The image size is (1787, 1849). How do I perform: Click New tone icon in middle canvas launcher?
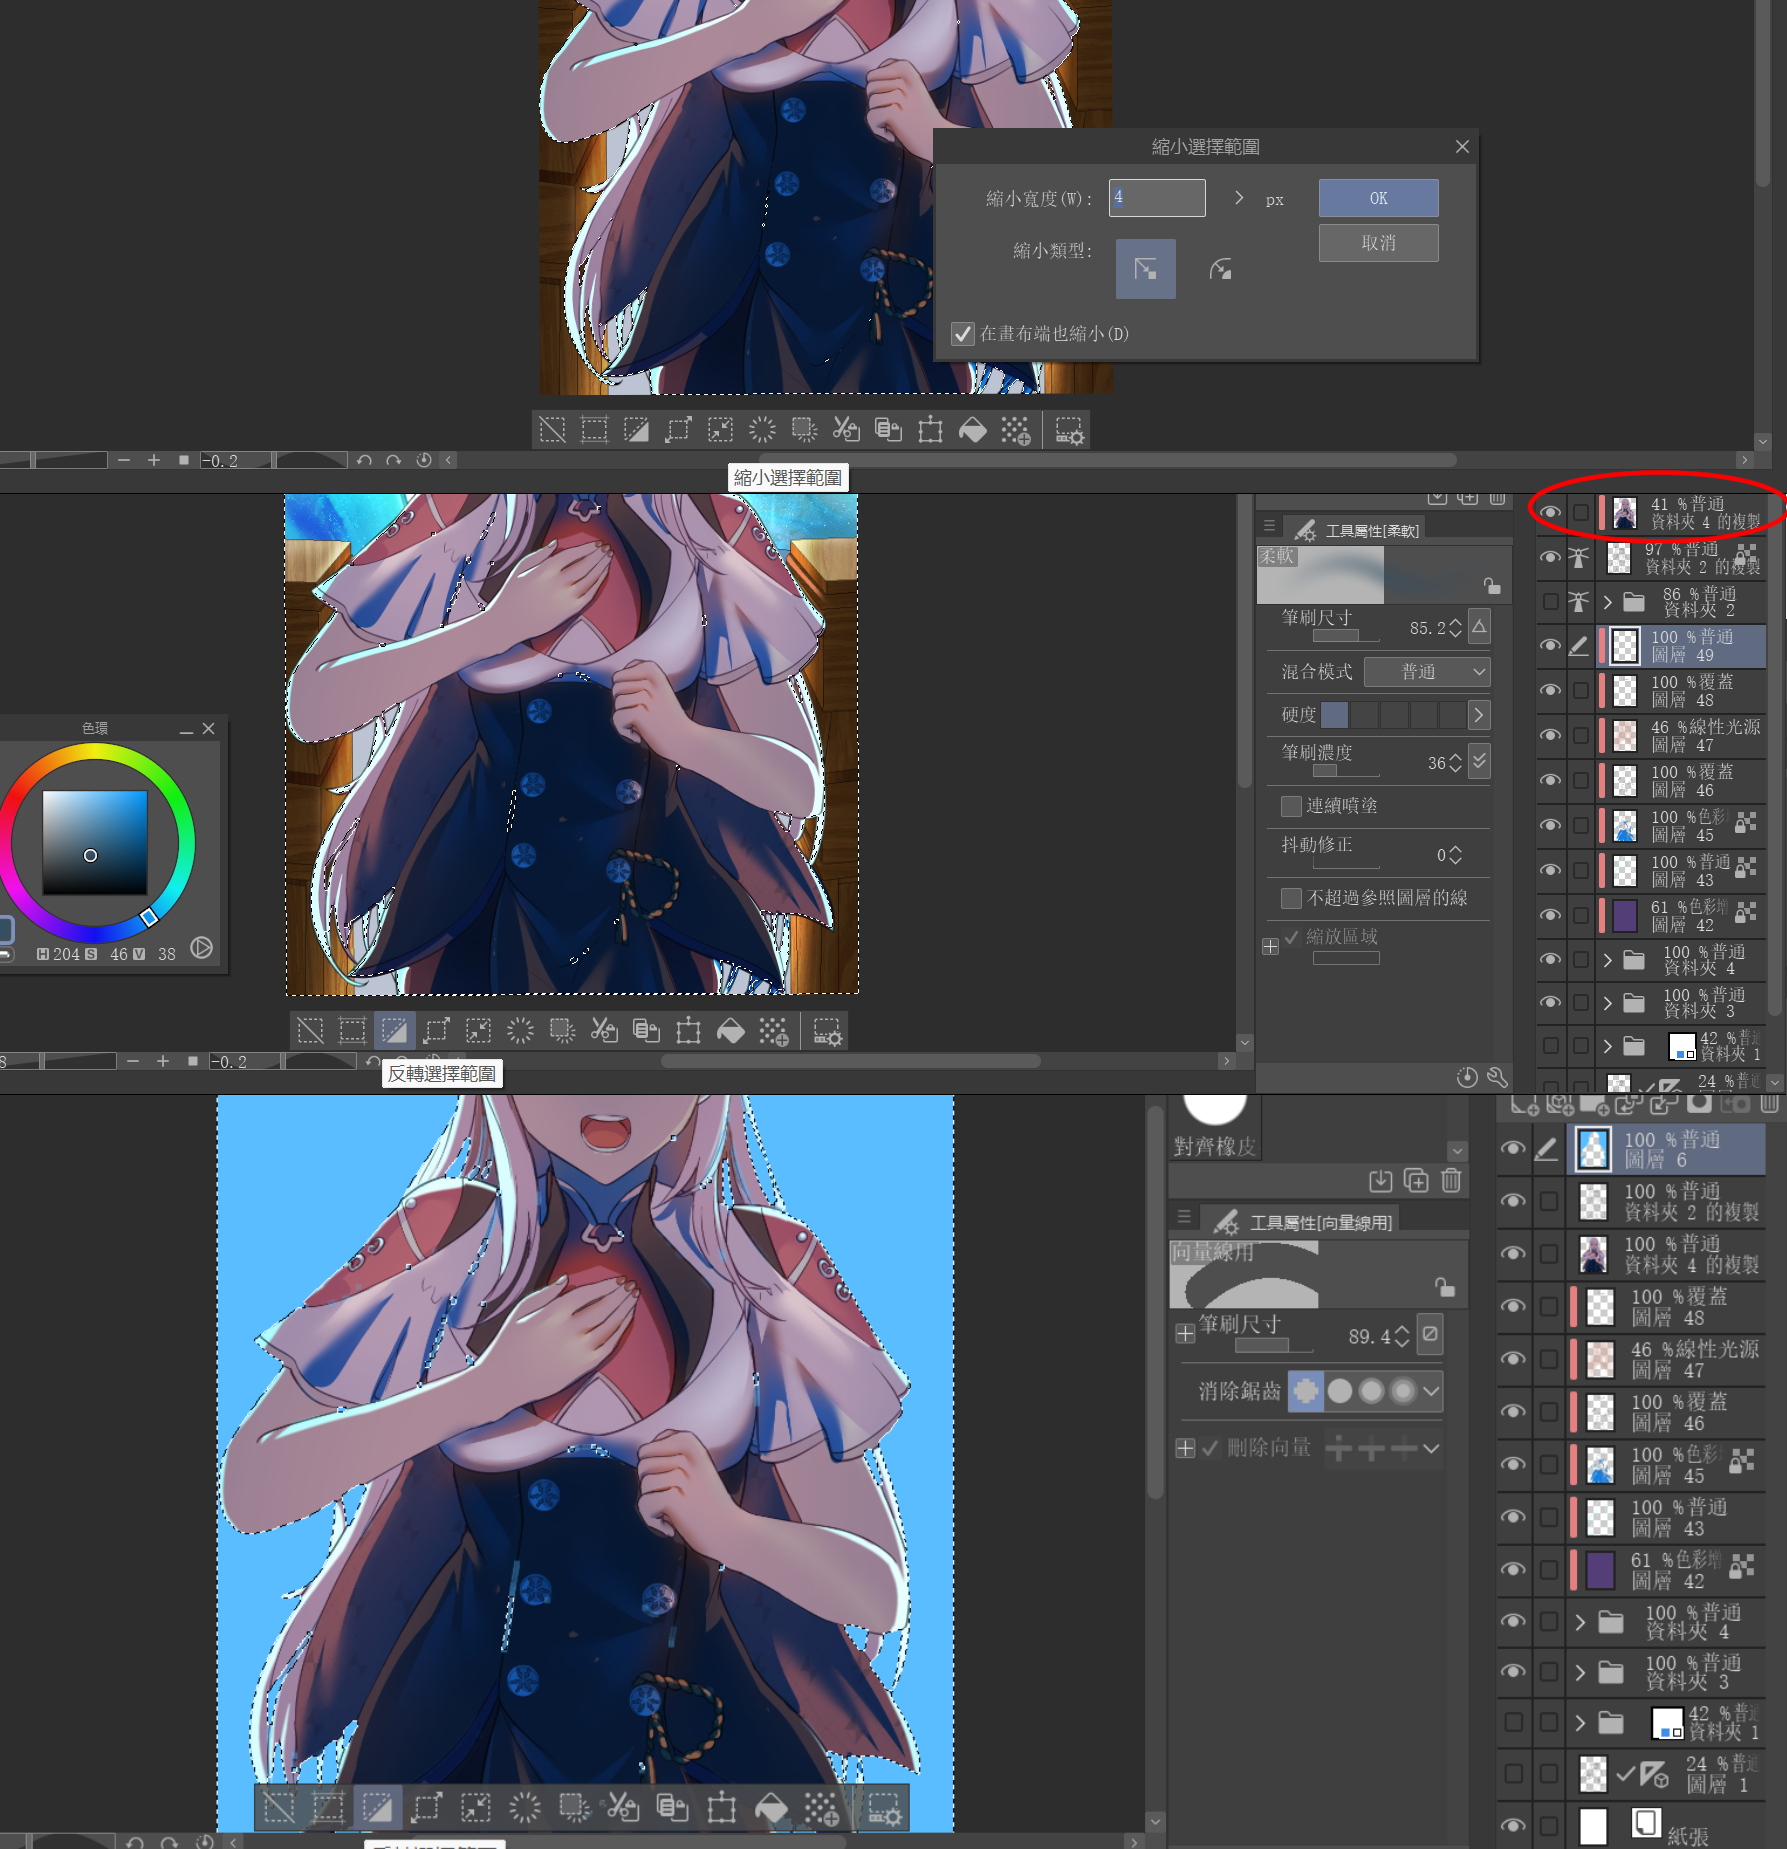click(x=773, y=1030)
